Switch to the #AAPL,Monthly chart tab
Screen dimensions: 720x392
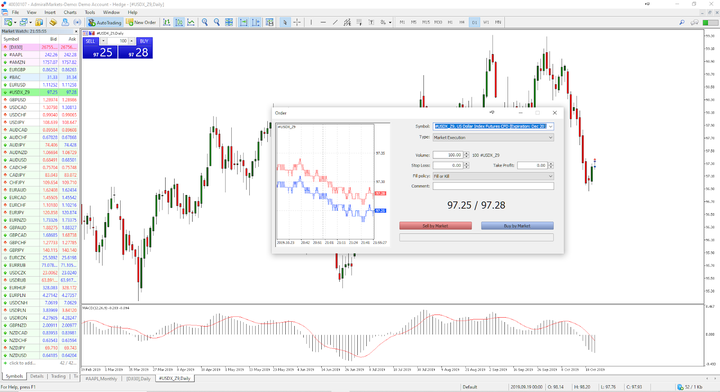101,379
